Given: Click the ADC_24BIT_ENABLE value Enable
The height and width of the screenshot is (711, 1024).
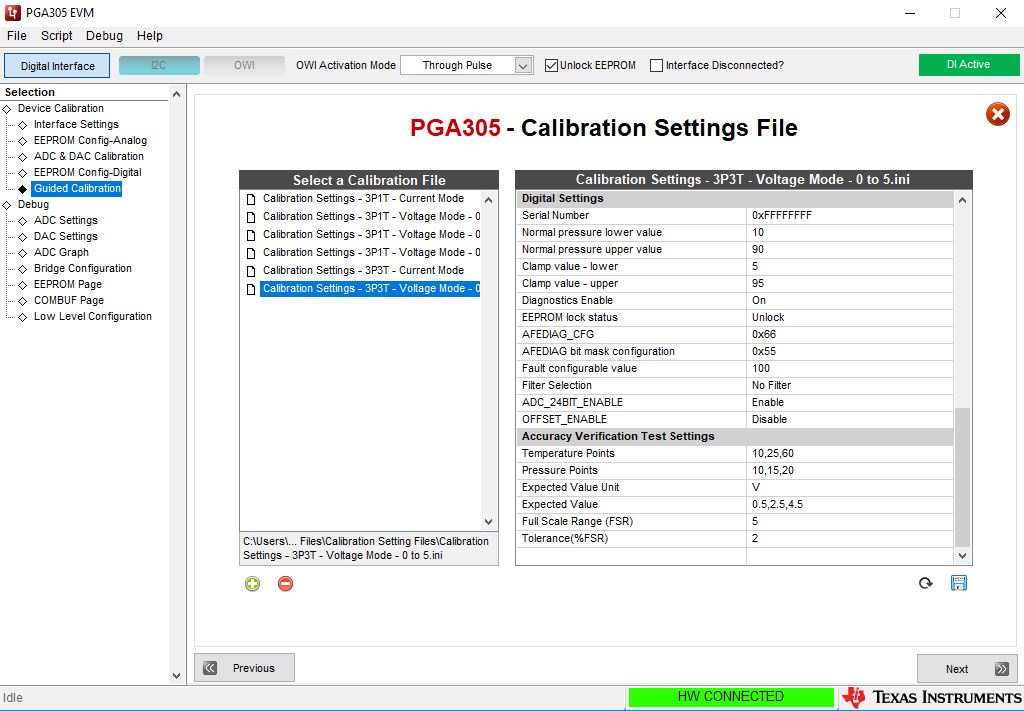Looking at the screenshot, I should pyautogui.click(x=768, y=402).
